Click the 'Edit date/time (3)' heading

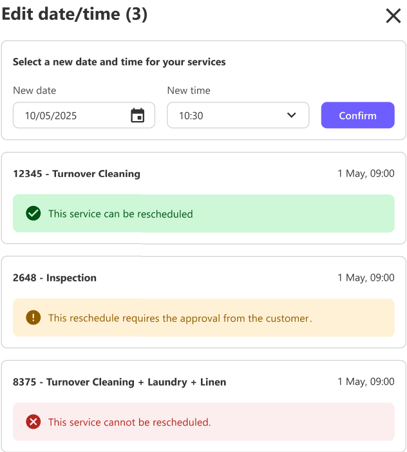(74, 14)
